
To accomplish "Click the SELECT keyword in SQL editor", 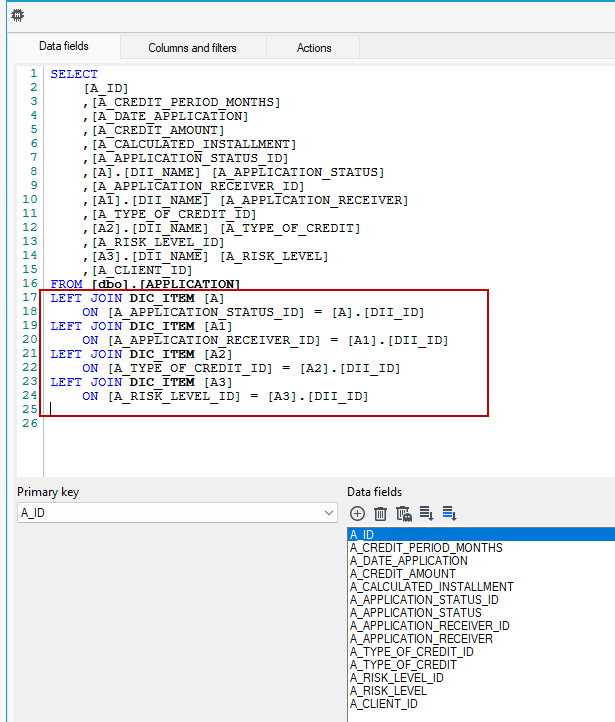I will click(74, 74).
